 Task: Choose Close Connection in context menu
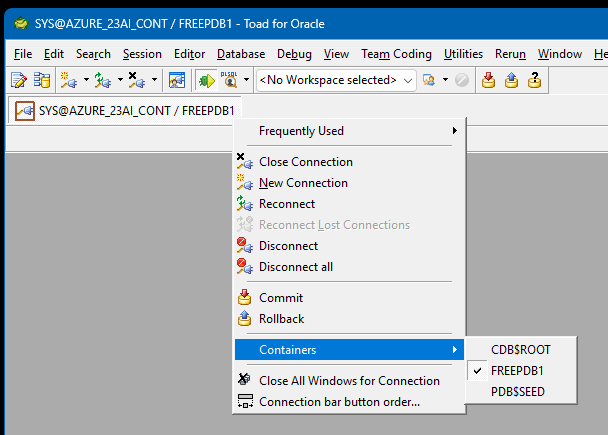click(x=349, y=162)
